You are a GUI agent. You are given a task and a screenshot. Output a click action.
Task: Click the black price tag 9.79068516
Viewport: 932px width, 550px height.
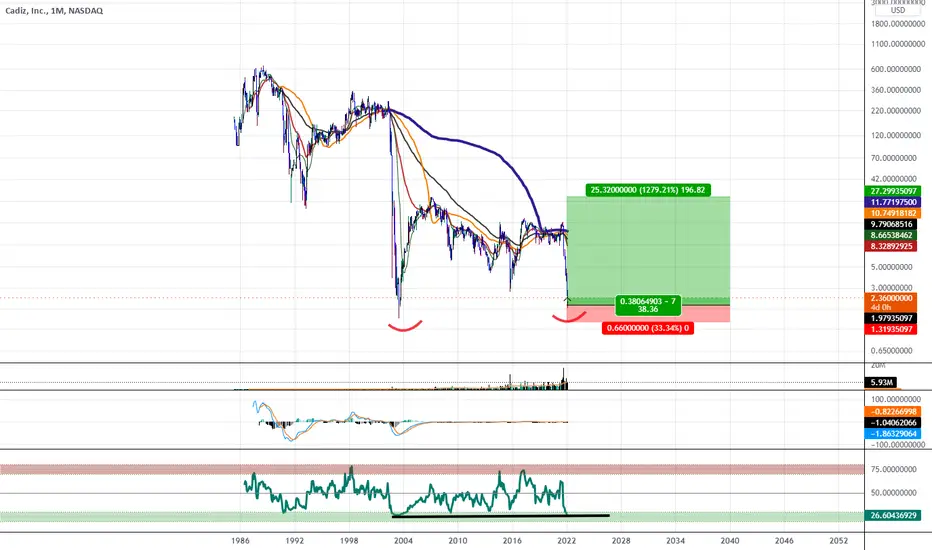click(x=892, y=224)
